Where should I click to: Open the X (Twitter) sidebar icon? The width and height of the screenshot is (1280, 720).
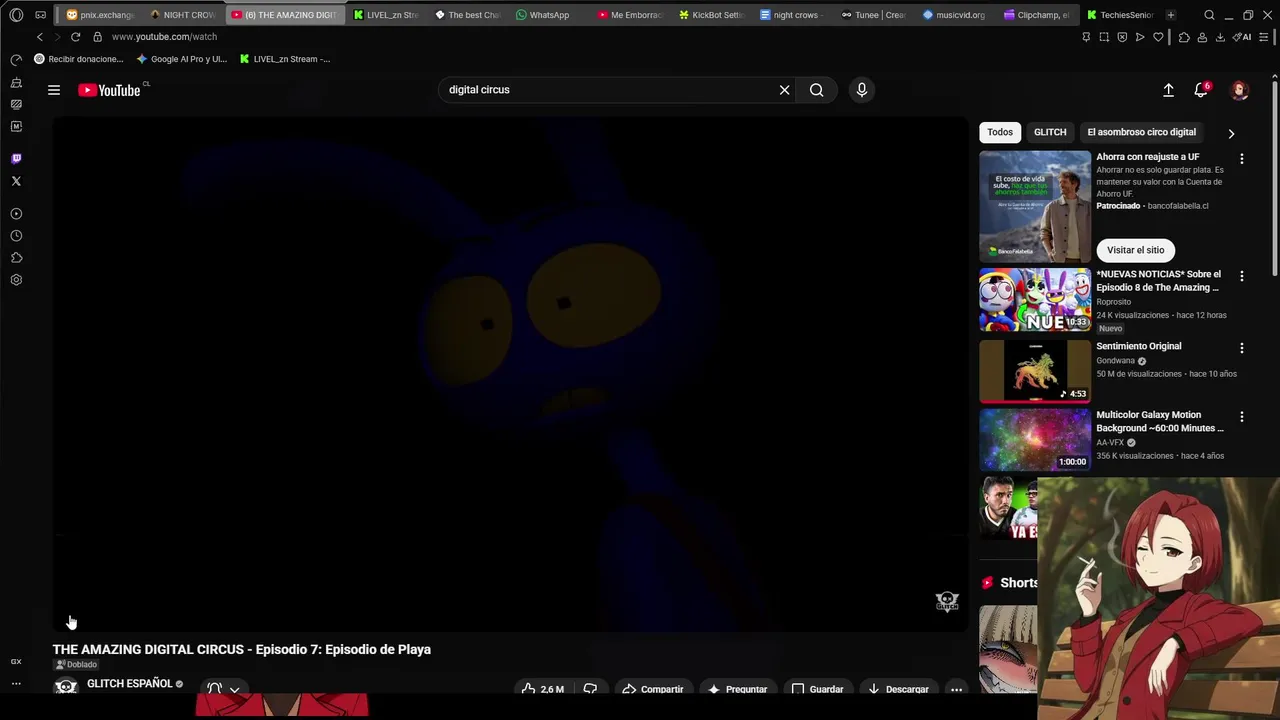[16, 181]
